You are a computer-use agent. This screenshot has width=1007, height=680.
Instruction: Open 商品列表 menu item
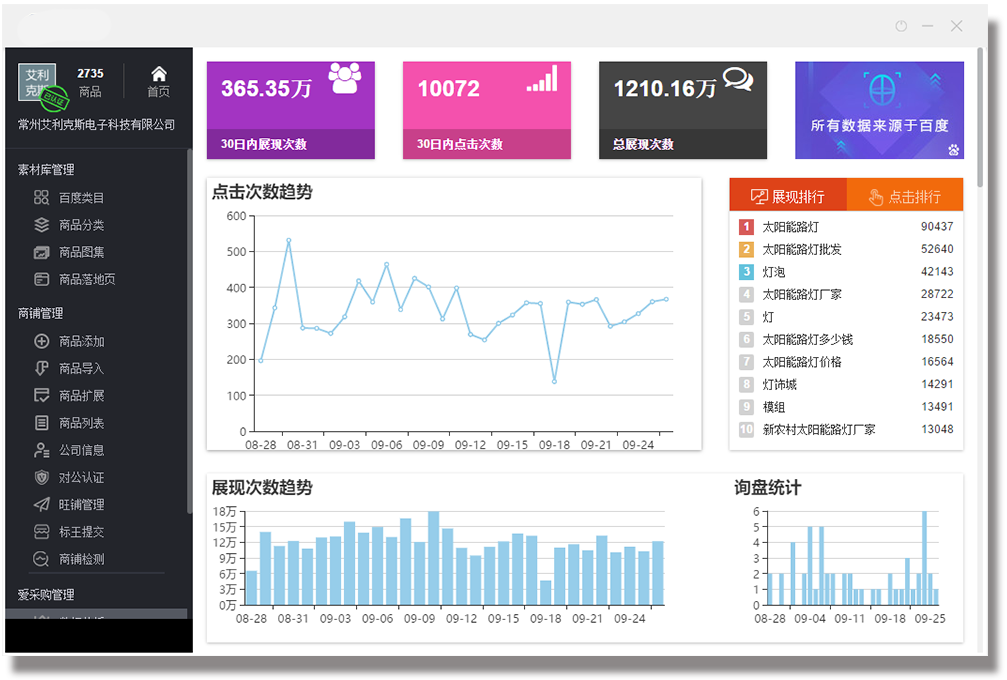coord(80,423)
